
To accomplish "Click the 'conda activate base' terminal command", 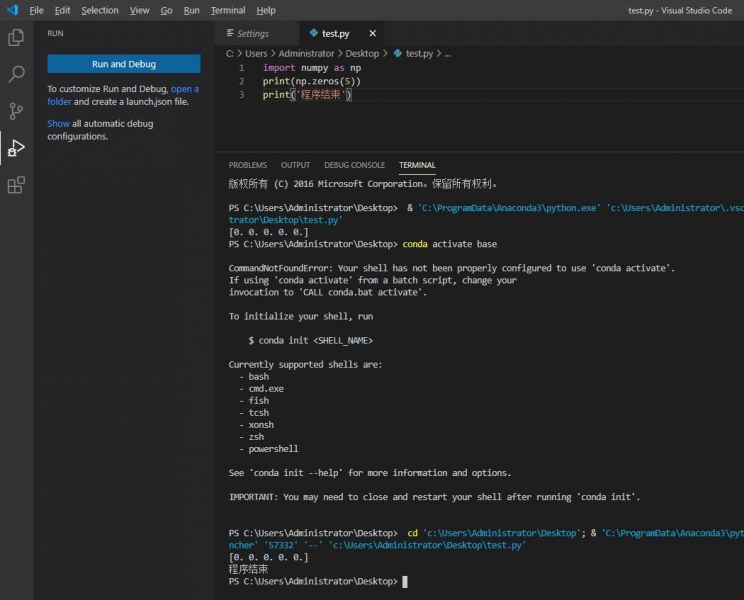I will [x=449, y=244].
